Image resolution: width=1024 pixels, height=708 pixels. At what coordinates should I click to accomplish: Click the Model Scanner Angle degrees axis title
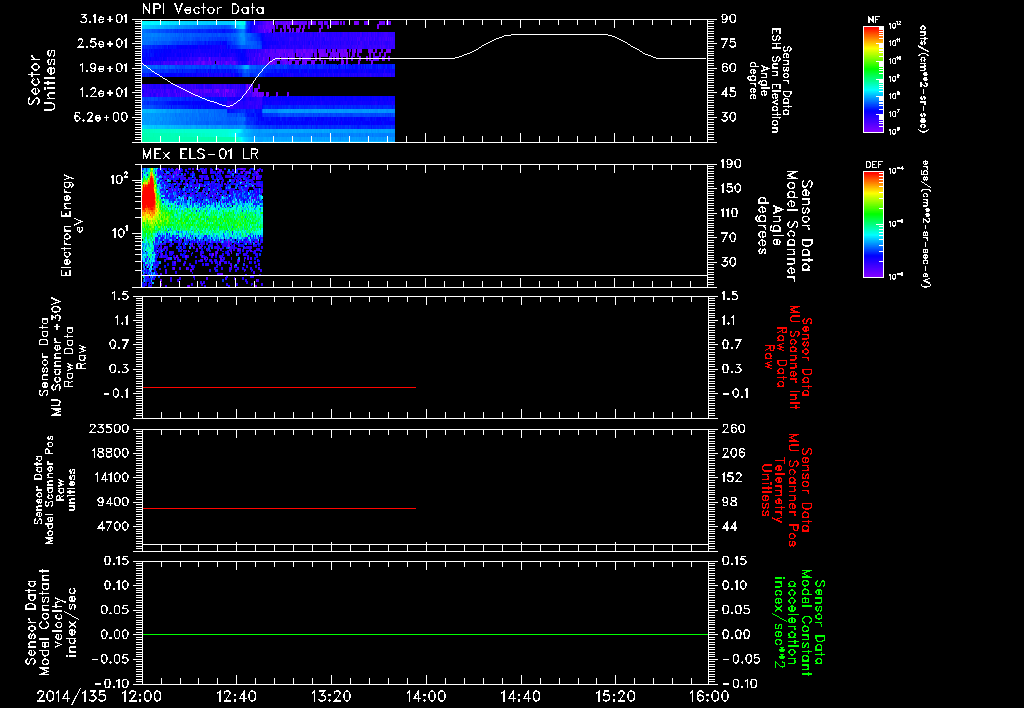point(784,226)
